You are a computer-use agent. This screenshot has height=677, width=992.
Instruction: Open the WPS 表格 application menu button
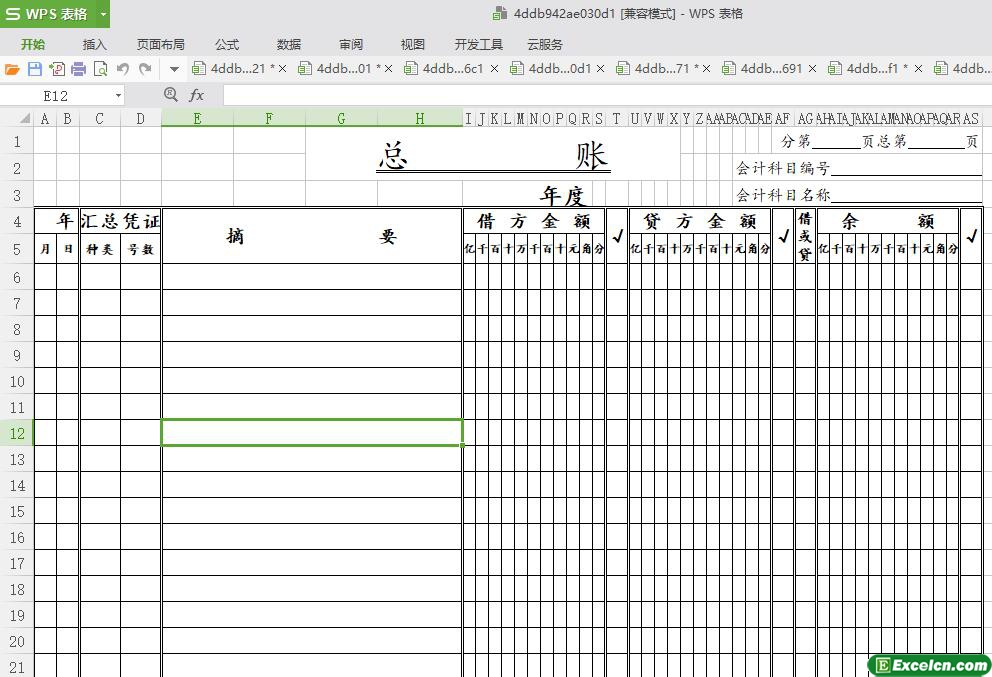[x=47, y=13]
